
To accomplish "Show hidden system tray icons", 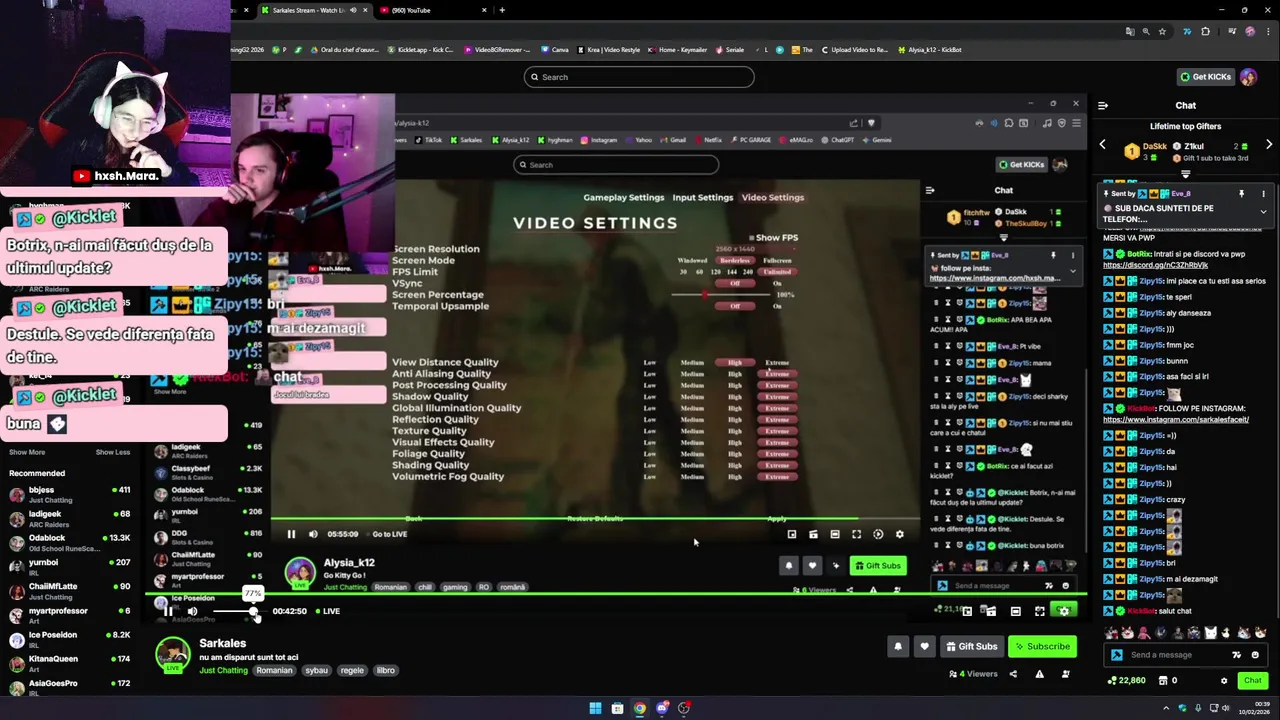I will [1168, 708].
